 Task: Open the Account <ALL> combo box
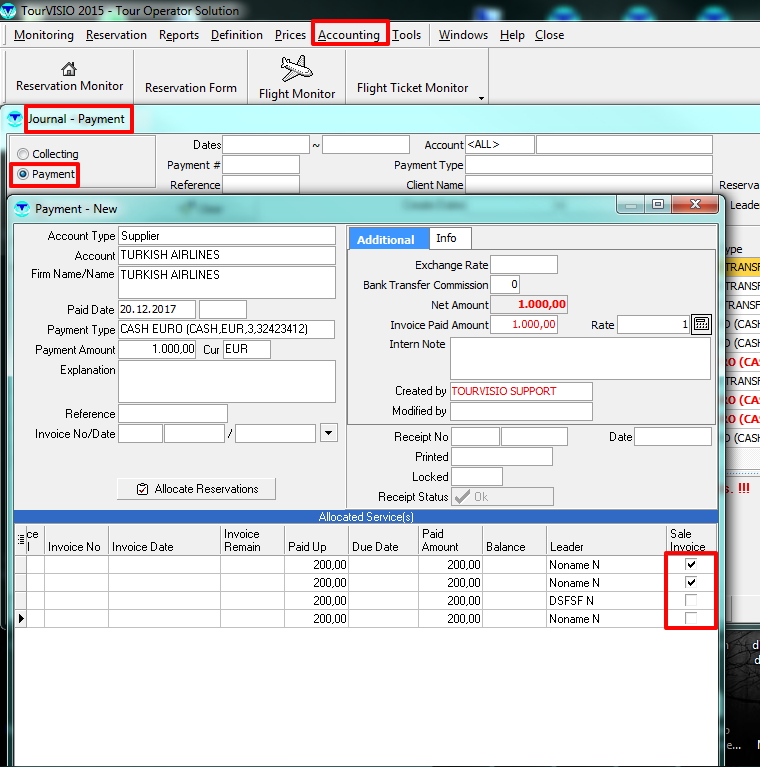point(498,145)
